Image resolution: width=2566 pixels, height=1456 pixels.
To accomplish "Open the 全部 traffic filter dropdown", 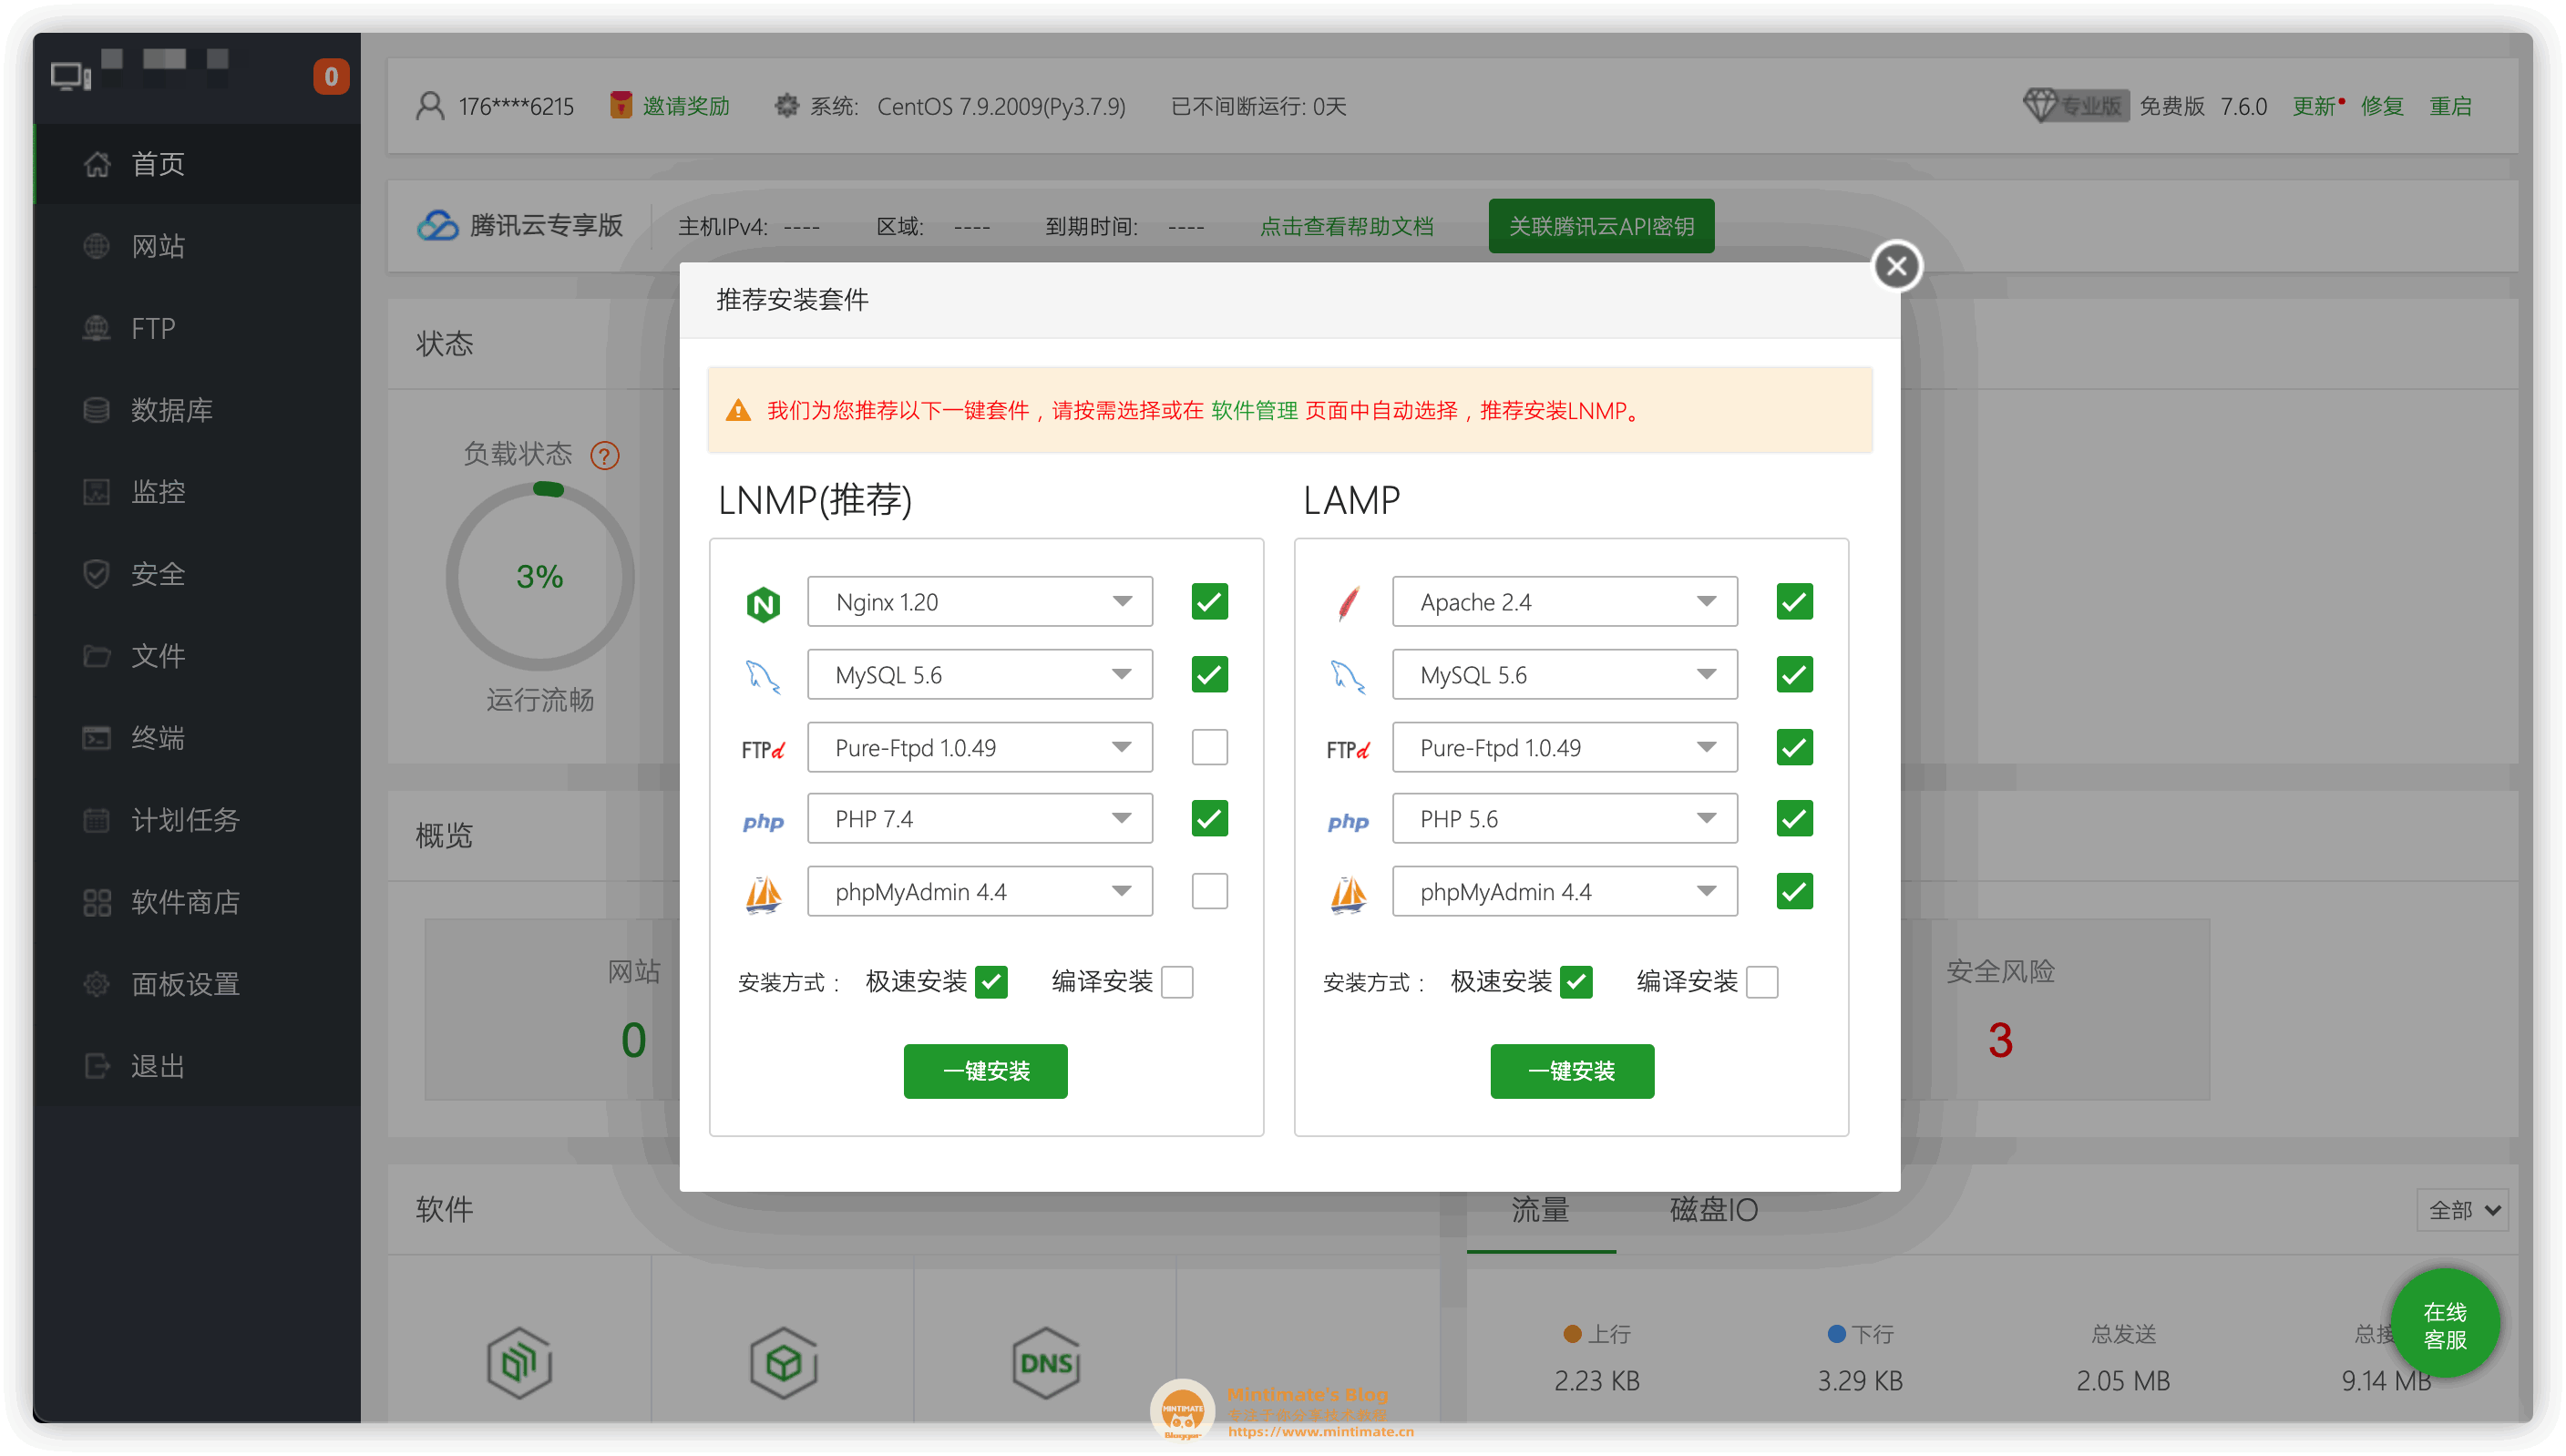I will (x=2462, y=1210).
